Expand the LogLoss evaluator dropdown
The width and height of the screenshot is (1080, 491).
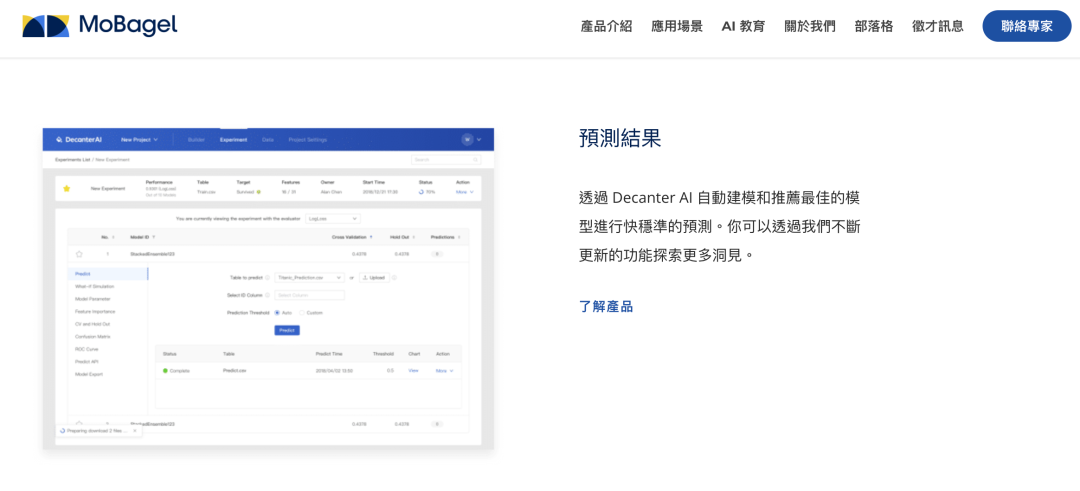[x=331, y=217]
